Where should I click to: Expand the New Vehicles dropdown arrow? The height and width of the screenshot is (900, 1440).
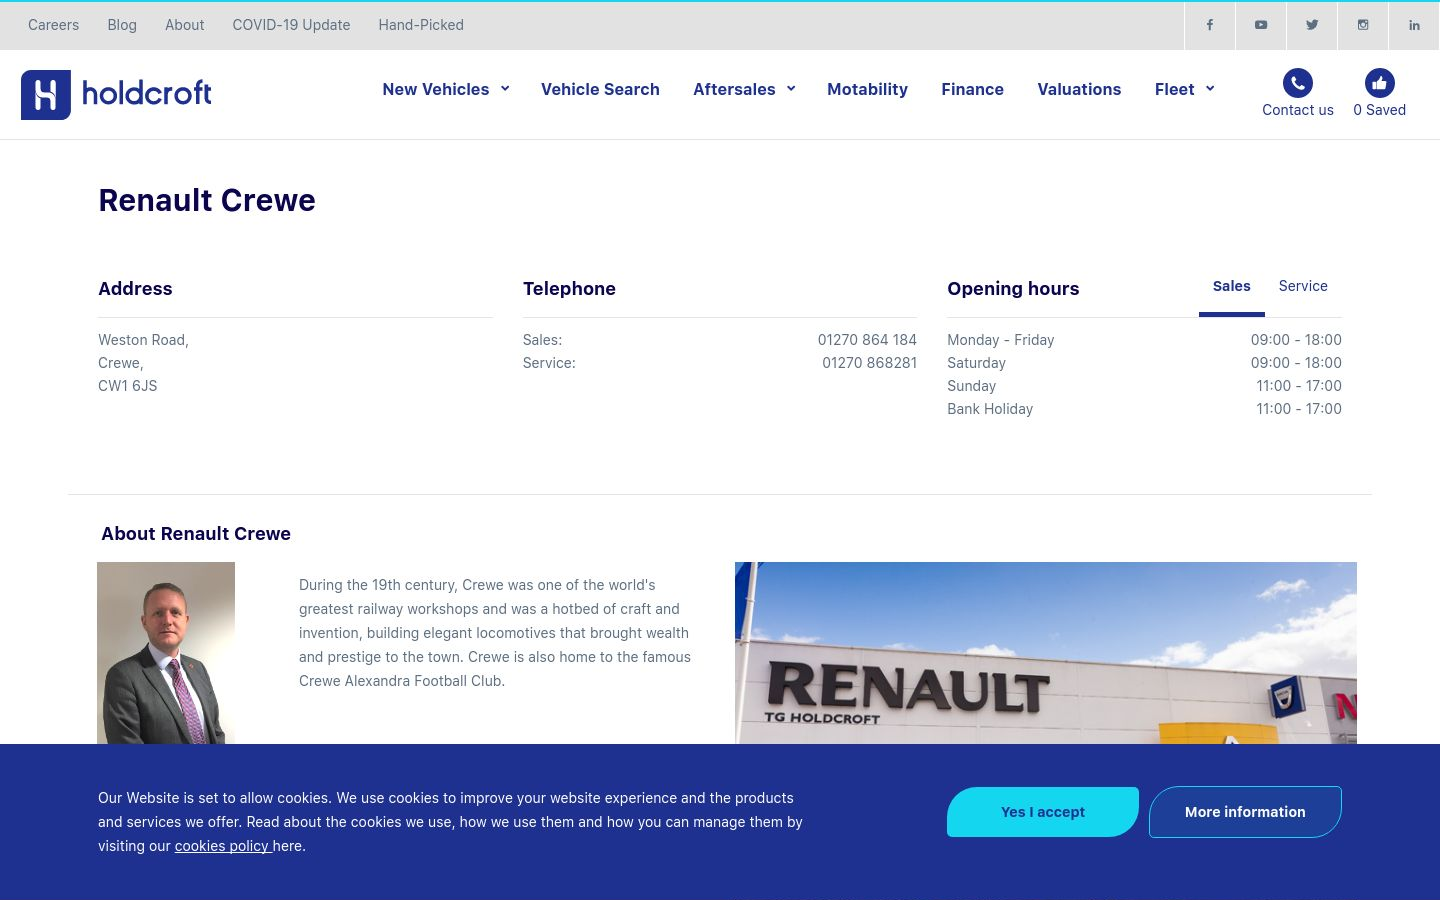[505, 89]
